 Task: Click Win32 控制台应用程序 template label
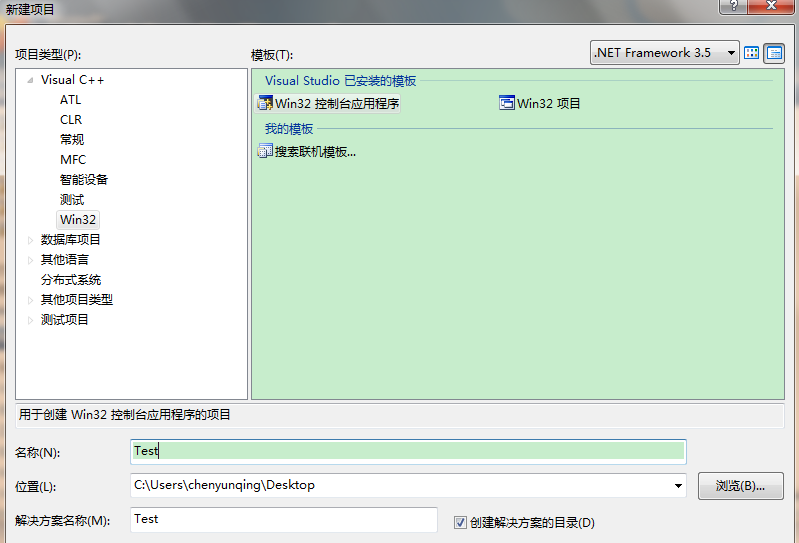coord(337,103)
